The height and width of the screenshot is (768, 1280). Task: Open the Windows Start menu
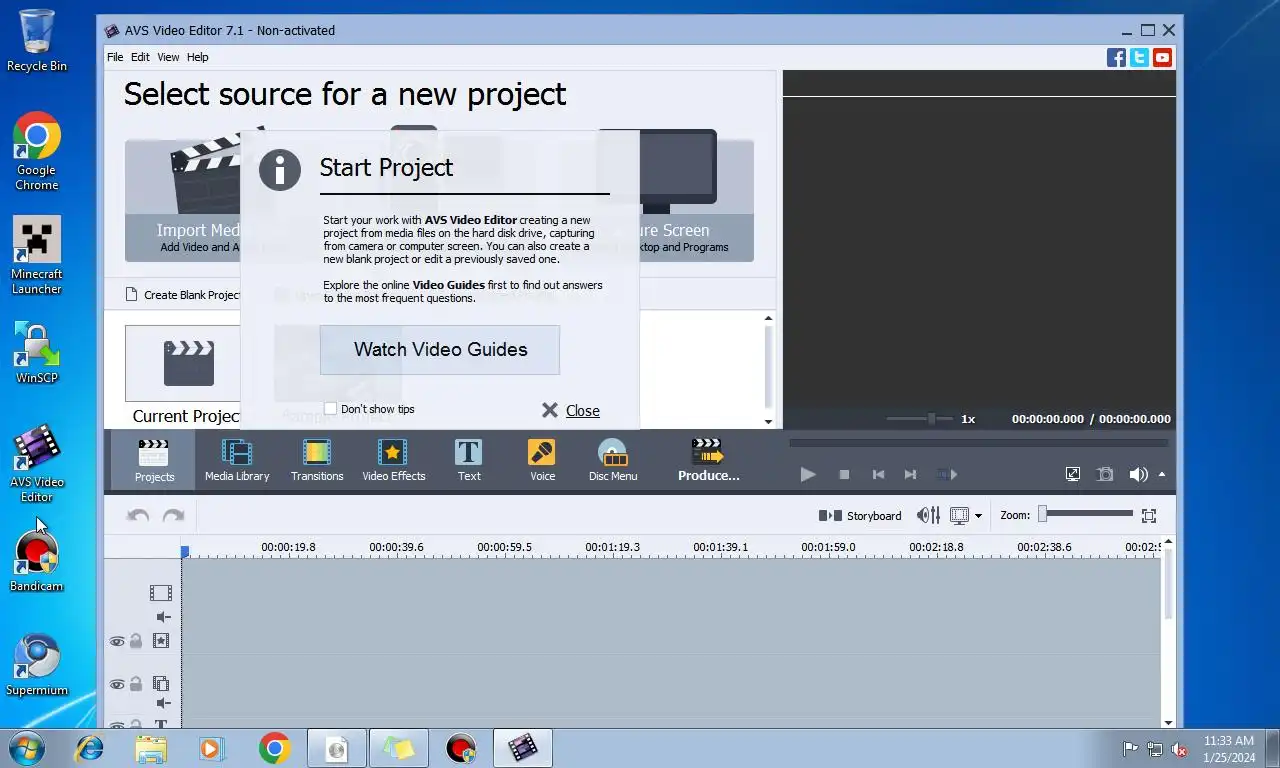tap(26, 748)
